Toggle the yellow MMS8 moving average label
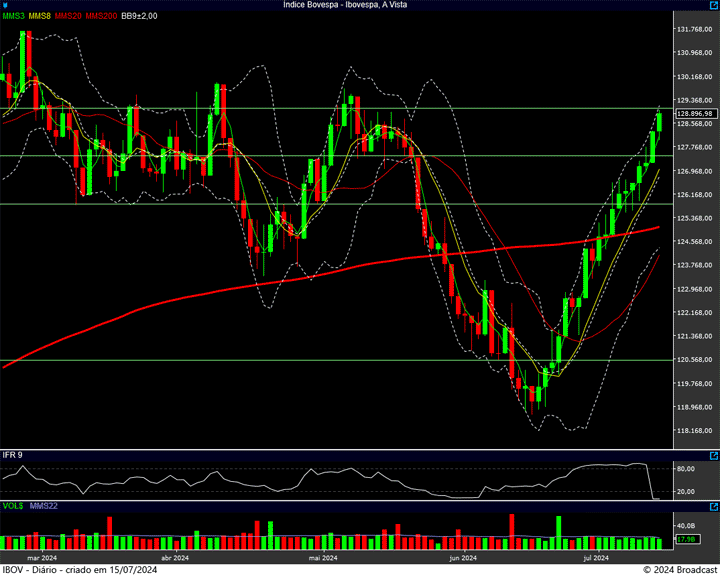This screenshot has width=720, height=575. pyautogui.click(x=40, y=17)
